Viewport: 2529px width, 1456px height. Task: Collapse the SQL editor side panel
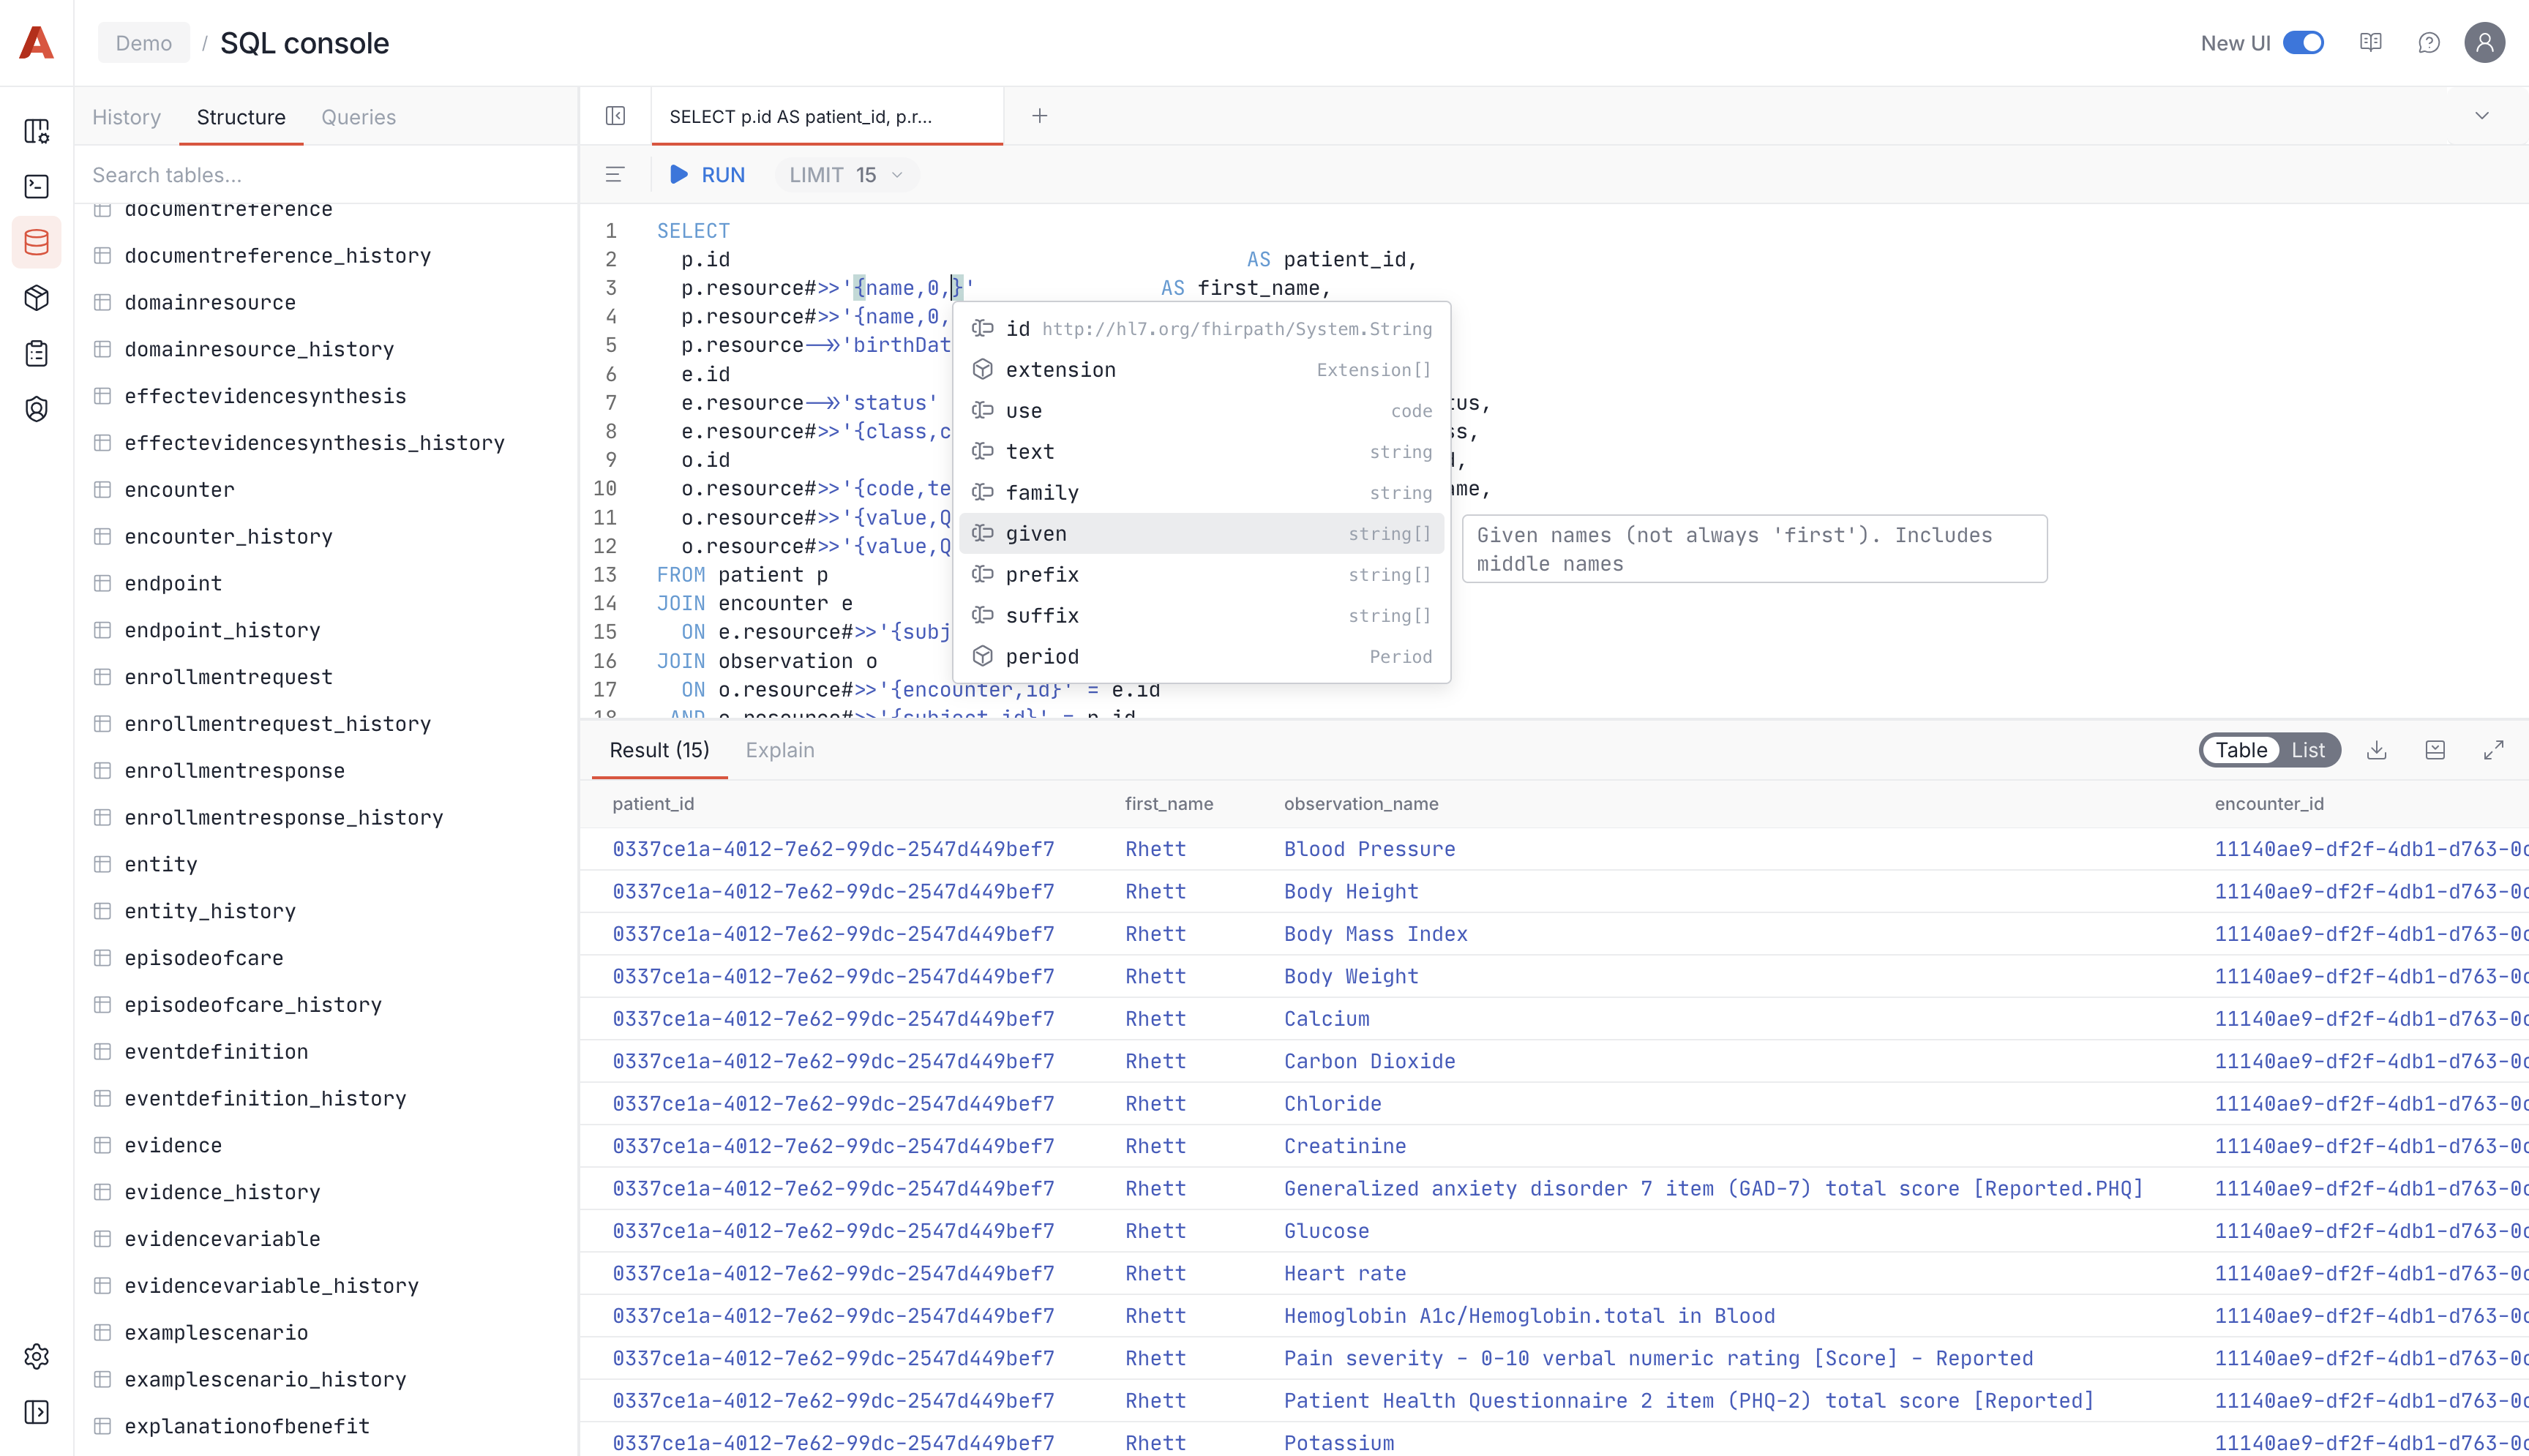coord(616,115)
